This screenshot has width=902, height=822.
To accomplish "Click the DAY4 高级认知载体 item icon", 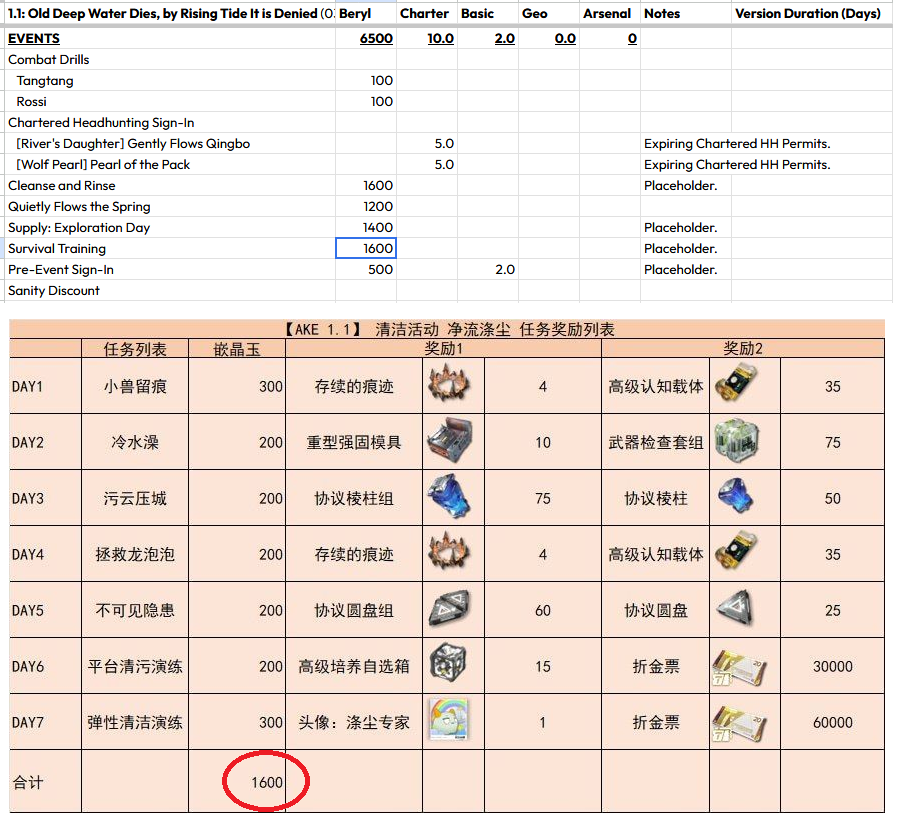I will pyautogui.click(x=736, y=552).
